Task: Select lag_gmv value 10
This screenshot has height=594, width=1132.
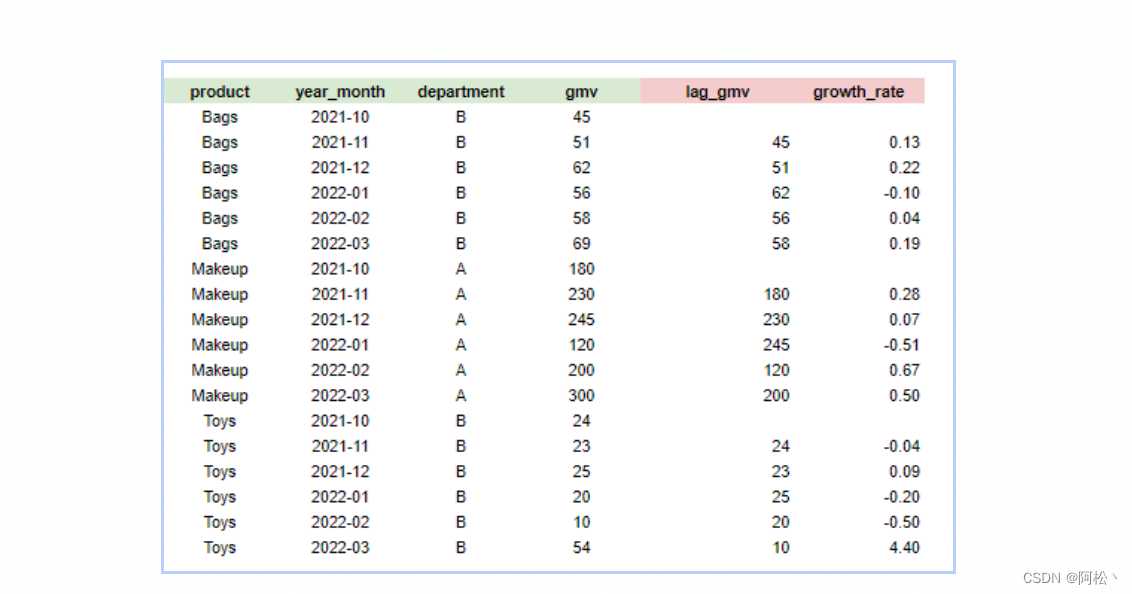Action: point(780,548)
